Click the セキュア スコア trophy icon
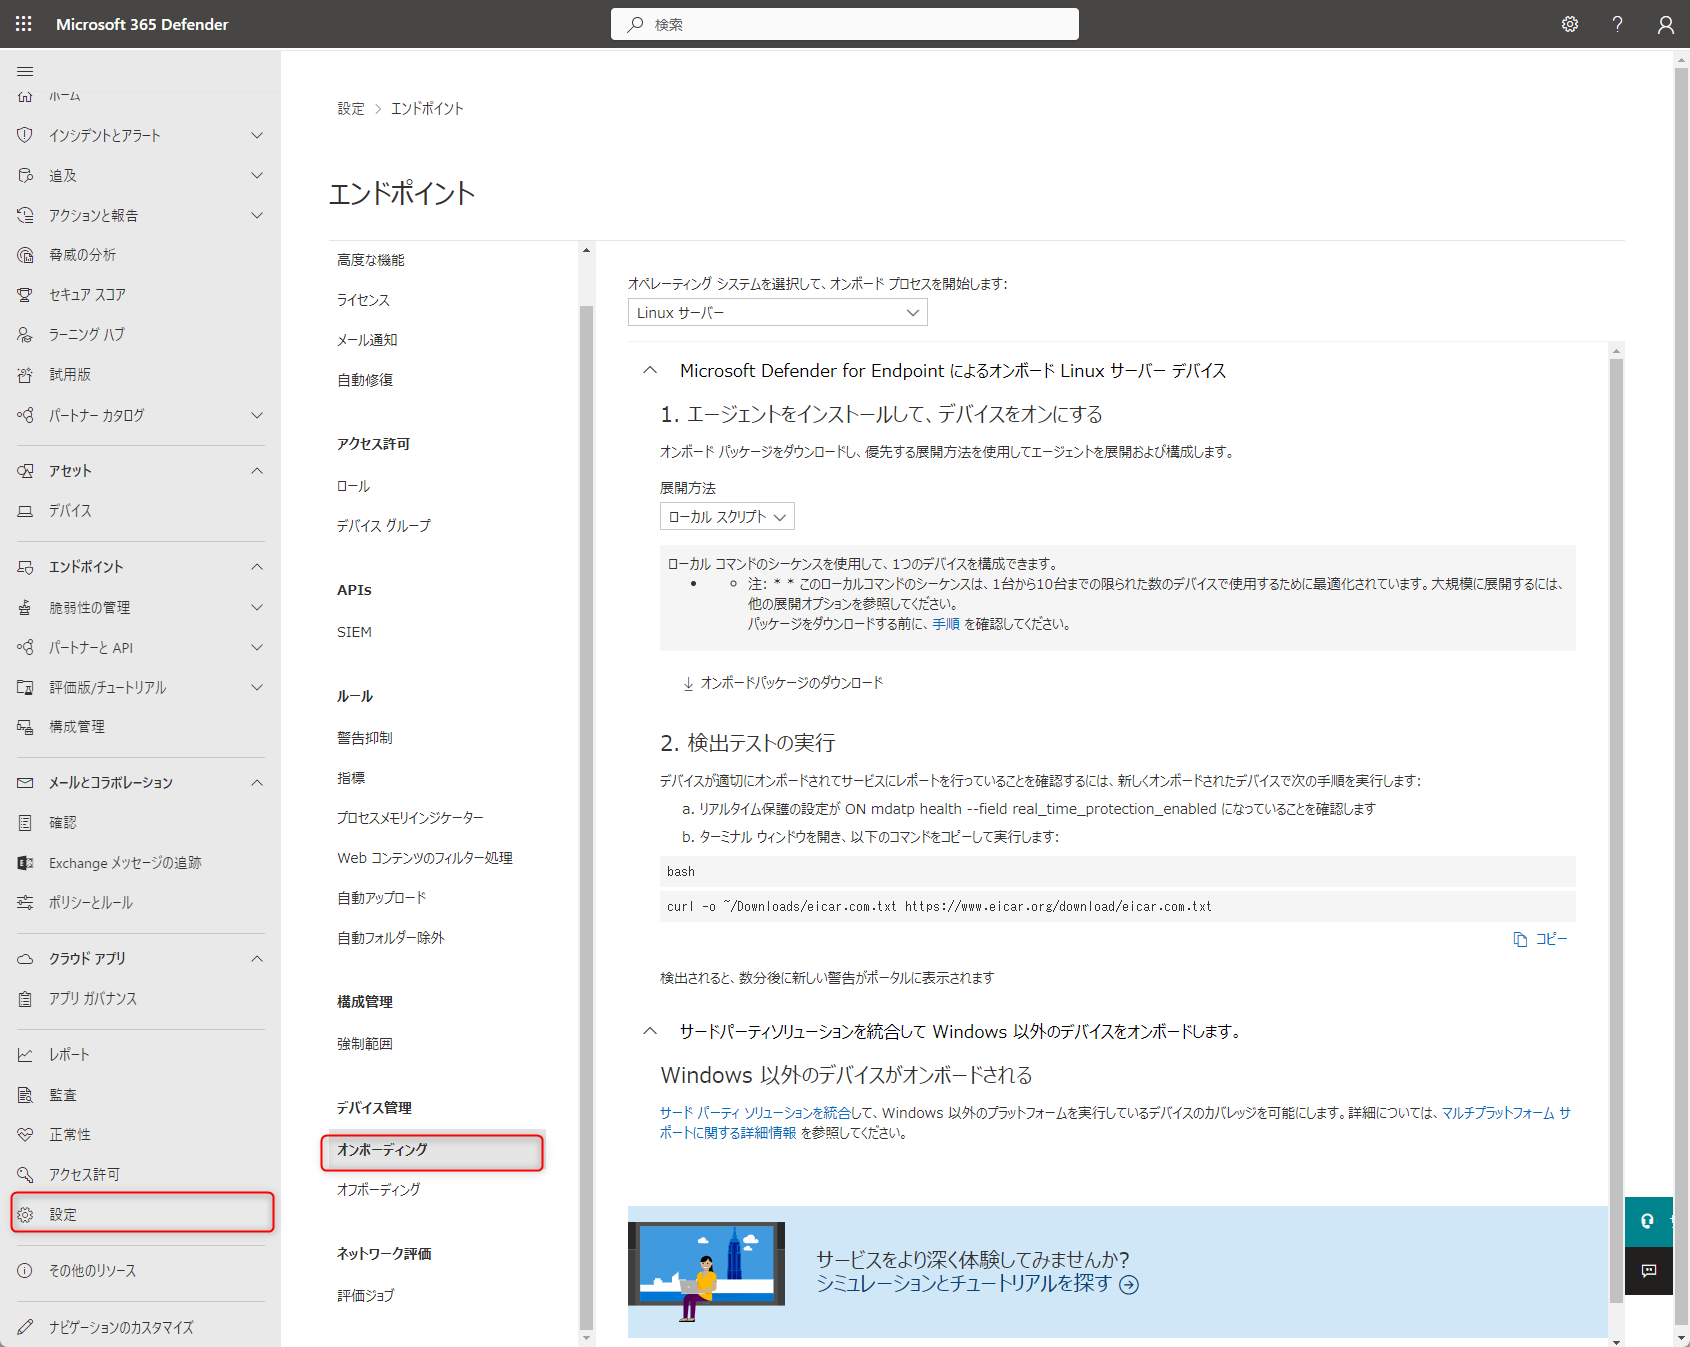This screenshot has width=1690, height=1347. click(x=25, y=295)
